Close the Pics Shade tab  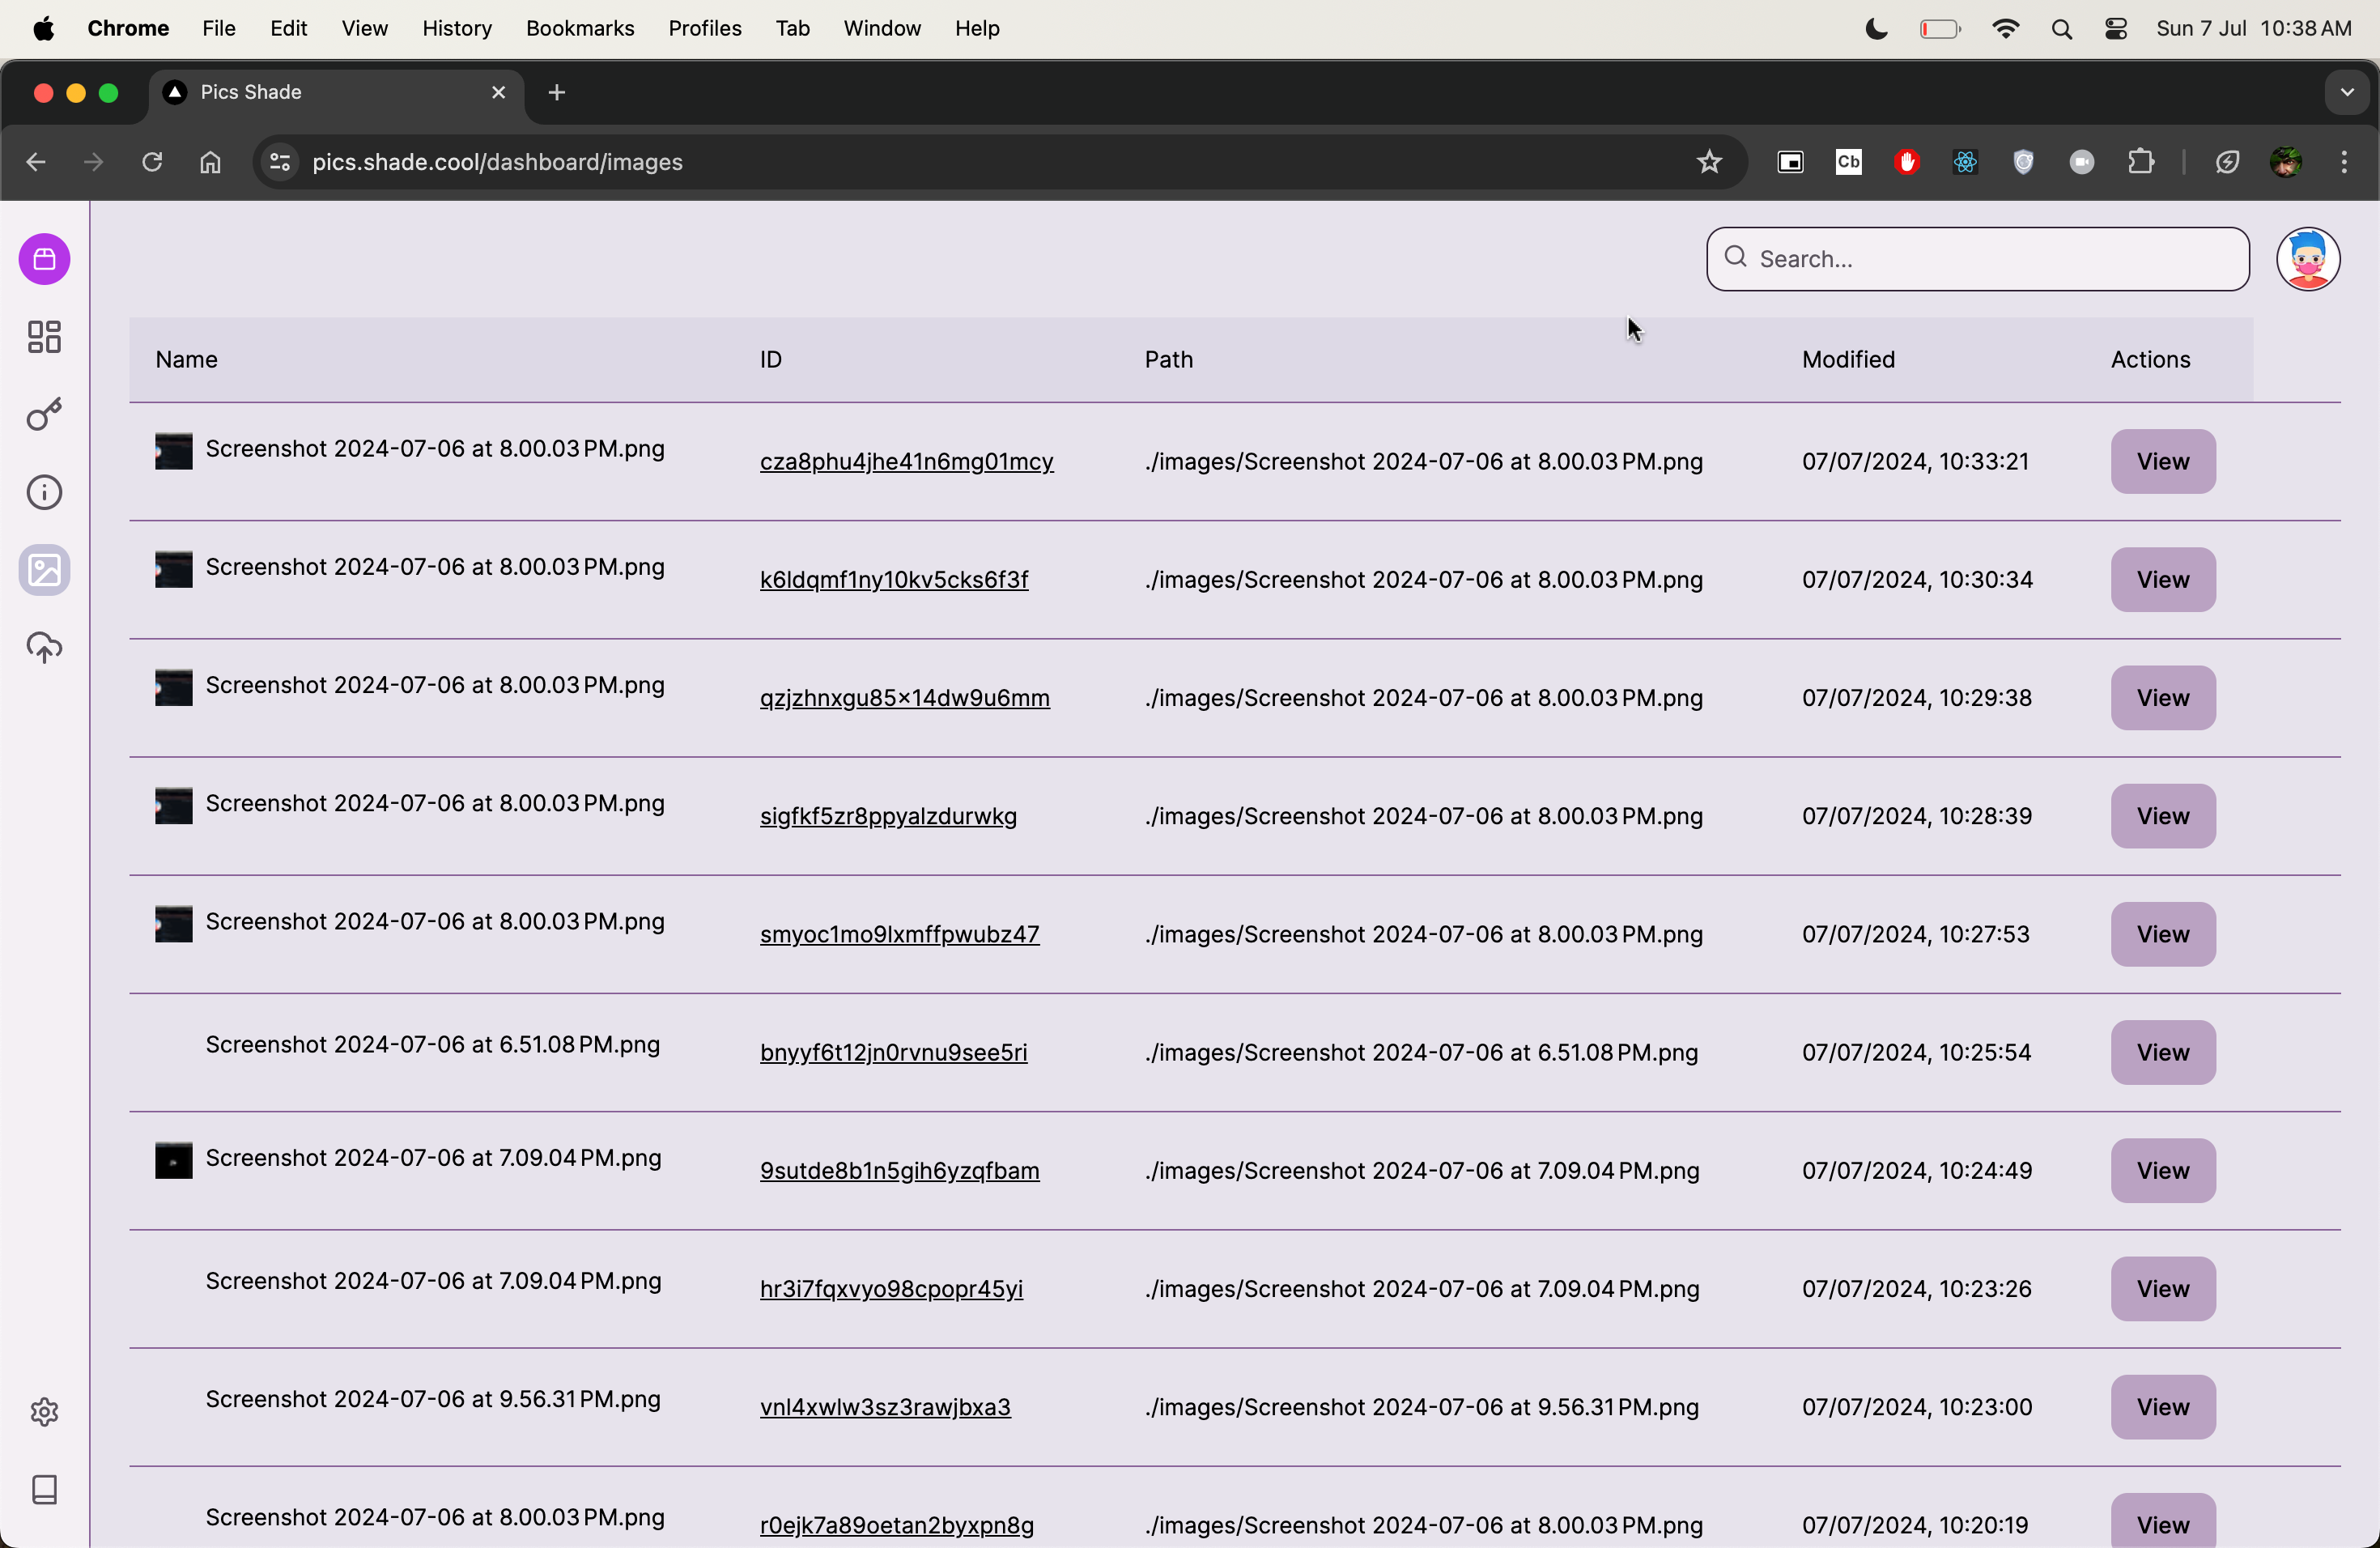coord(498,93)
